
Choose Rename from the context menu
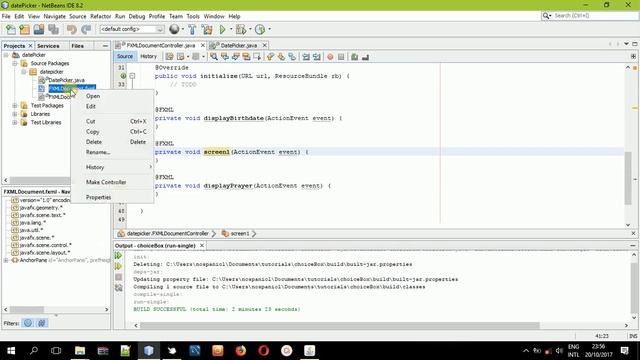112,152
